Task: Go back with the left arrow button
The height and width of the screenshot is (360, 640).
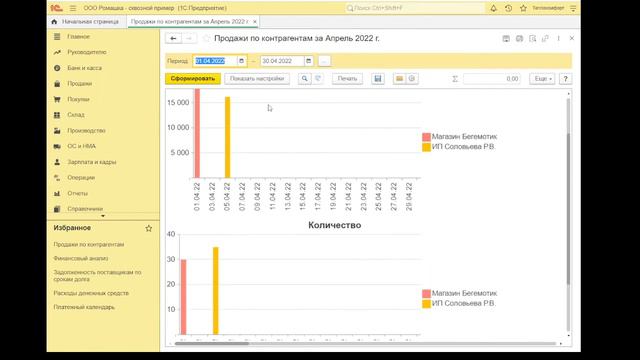Action: tap(173, 38)
